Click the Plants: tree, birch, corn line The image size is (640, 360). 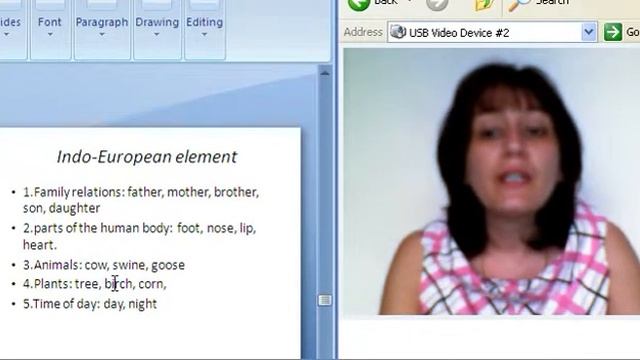[x=95, y=284]
